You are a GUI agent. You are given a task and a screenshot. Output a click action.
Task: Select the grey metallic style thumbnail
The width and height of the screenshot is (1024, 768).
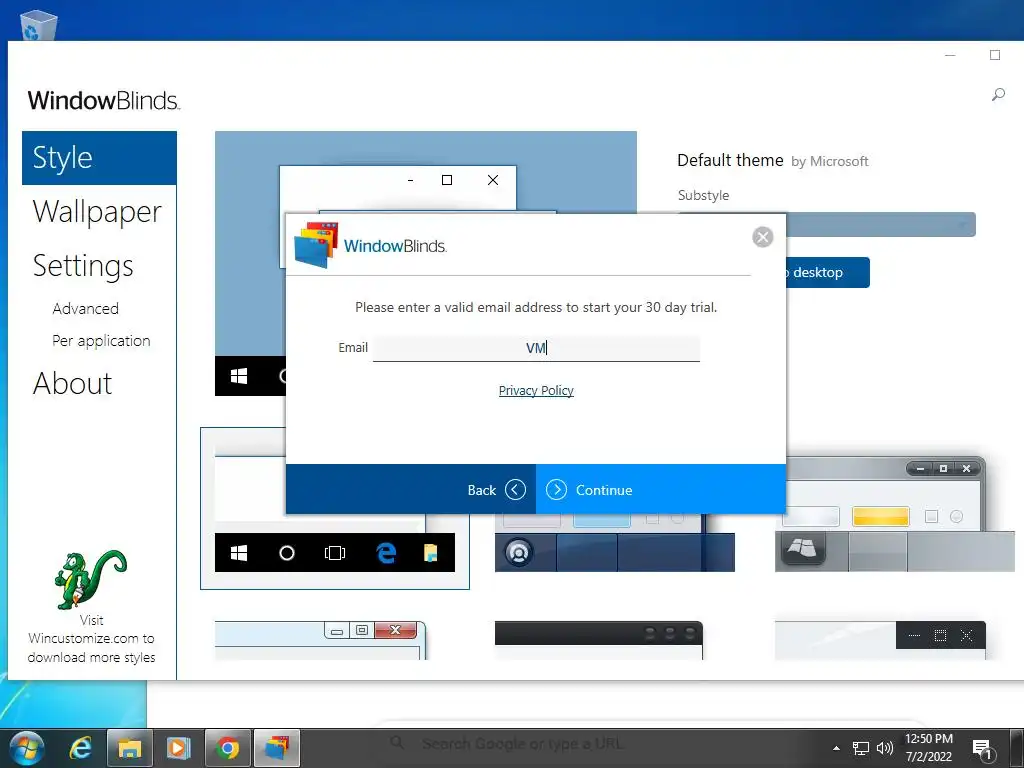(x=894, y=514)
